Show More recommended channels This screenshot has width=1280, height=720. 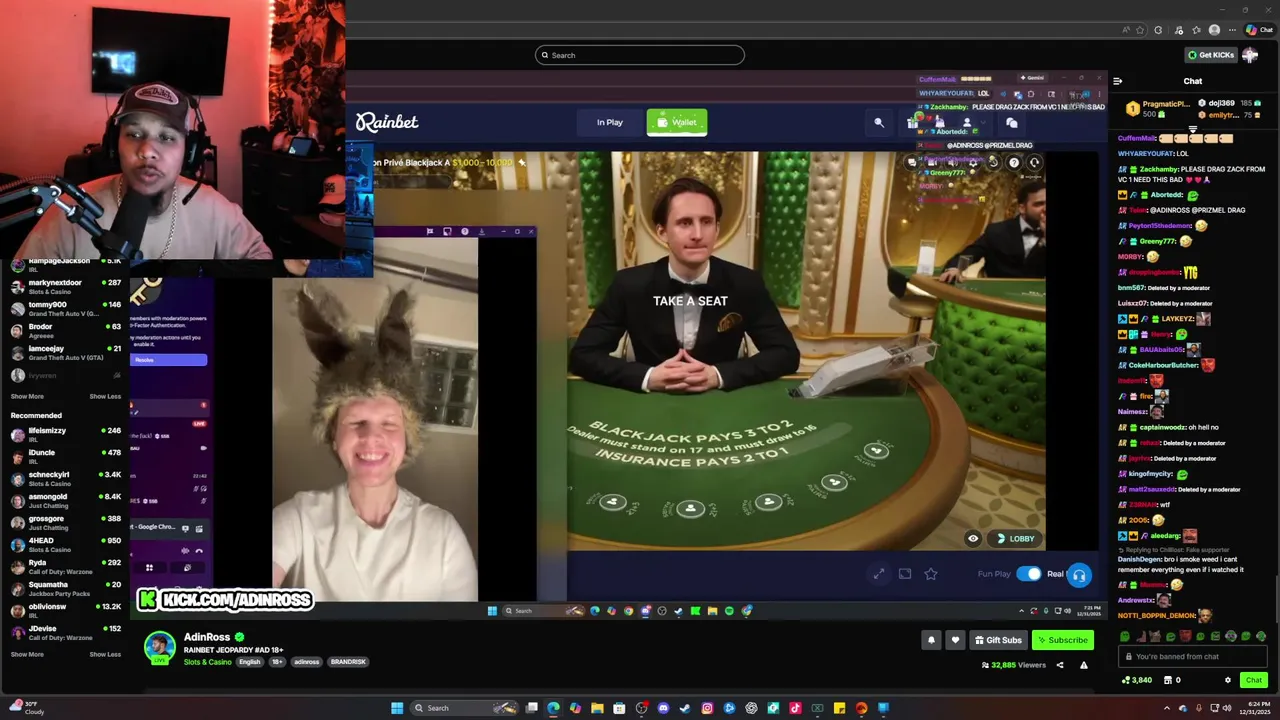point(27,654)
